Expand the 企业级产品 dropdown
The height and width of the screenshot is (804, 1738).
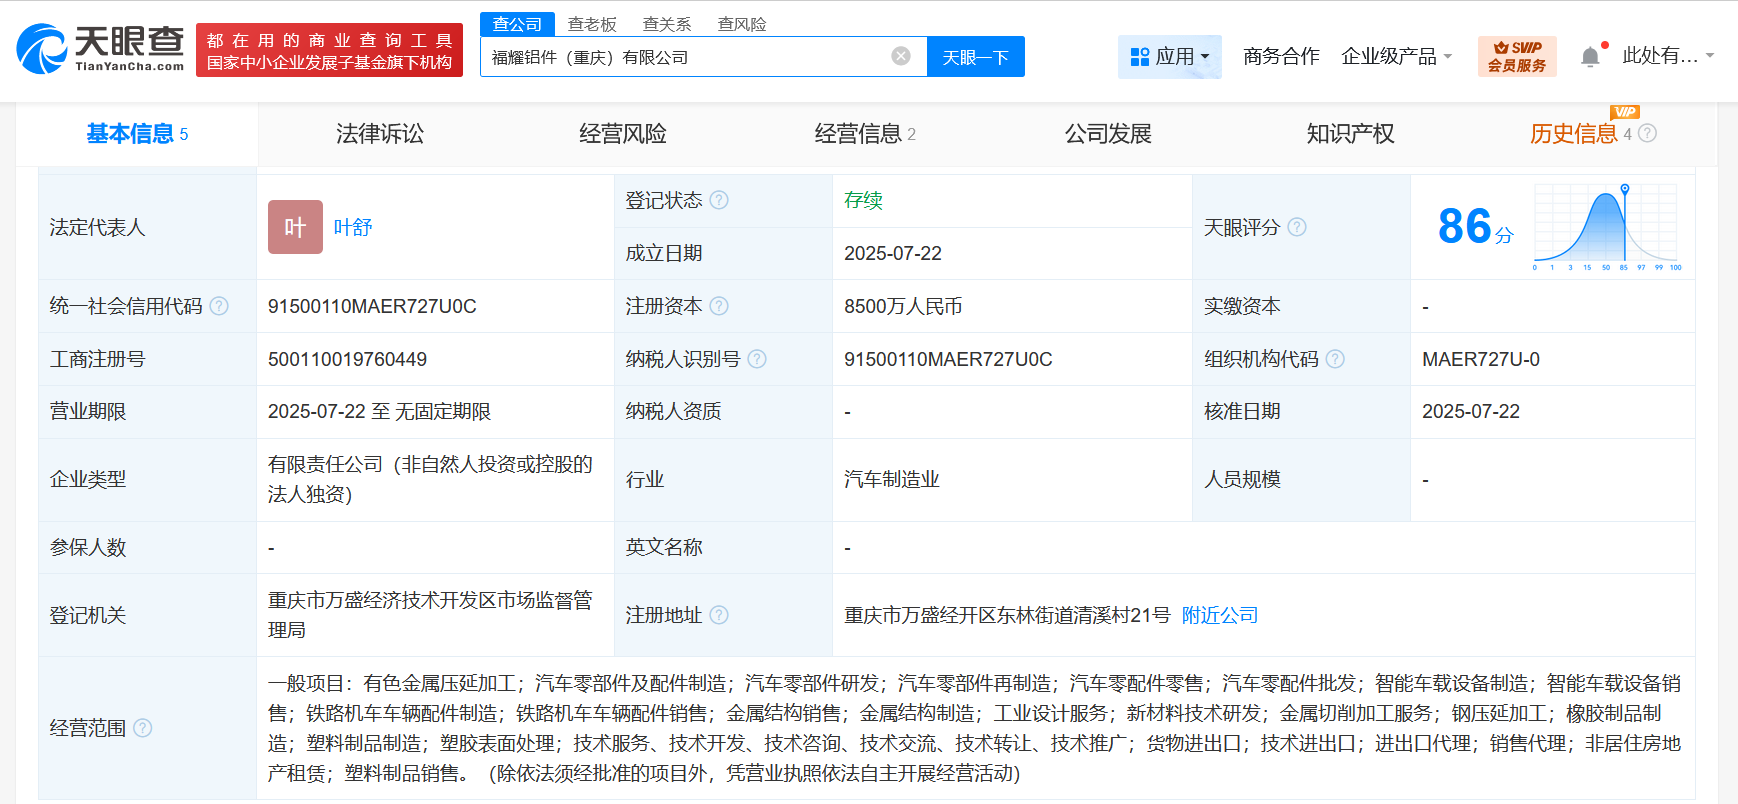coord(1396,57)
